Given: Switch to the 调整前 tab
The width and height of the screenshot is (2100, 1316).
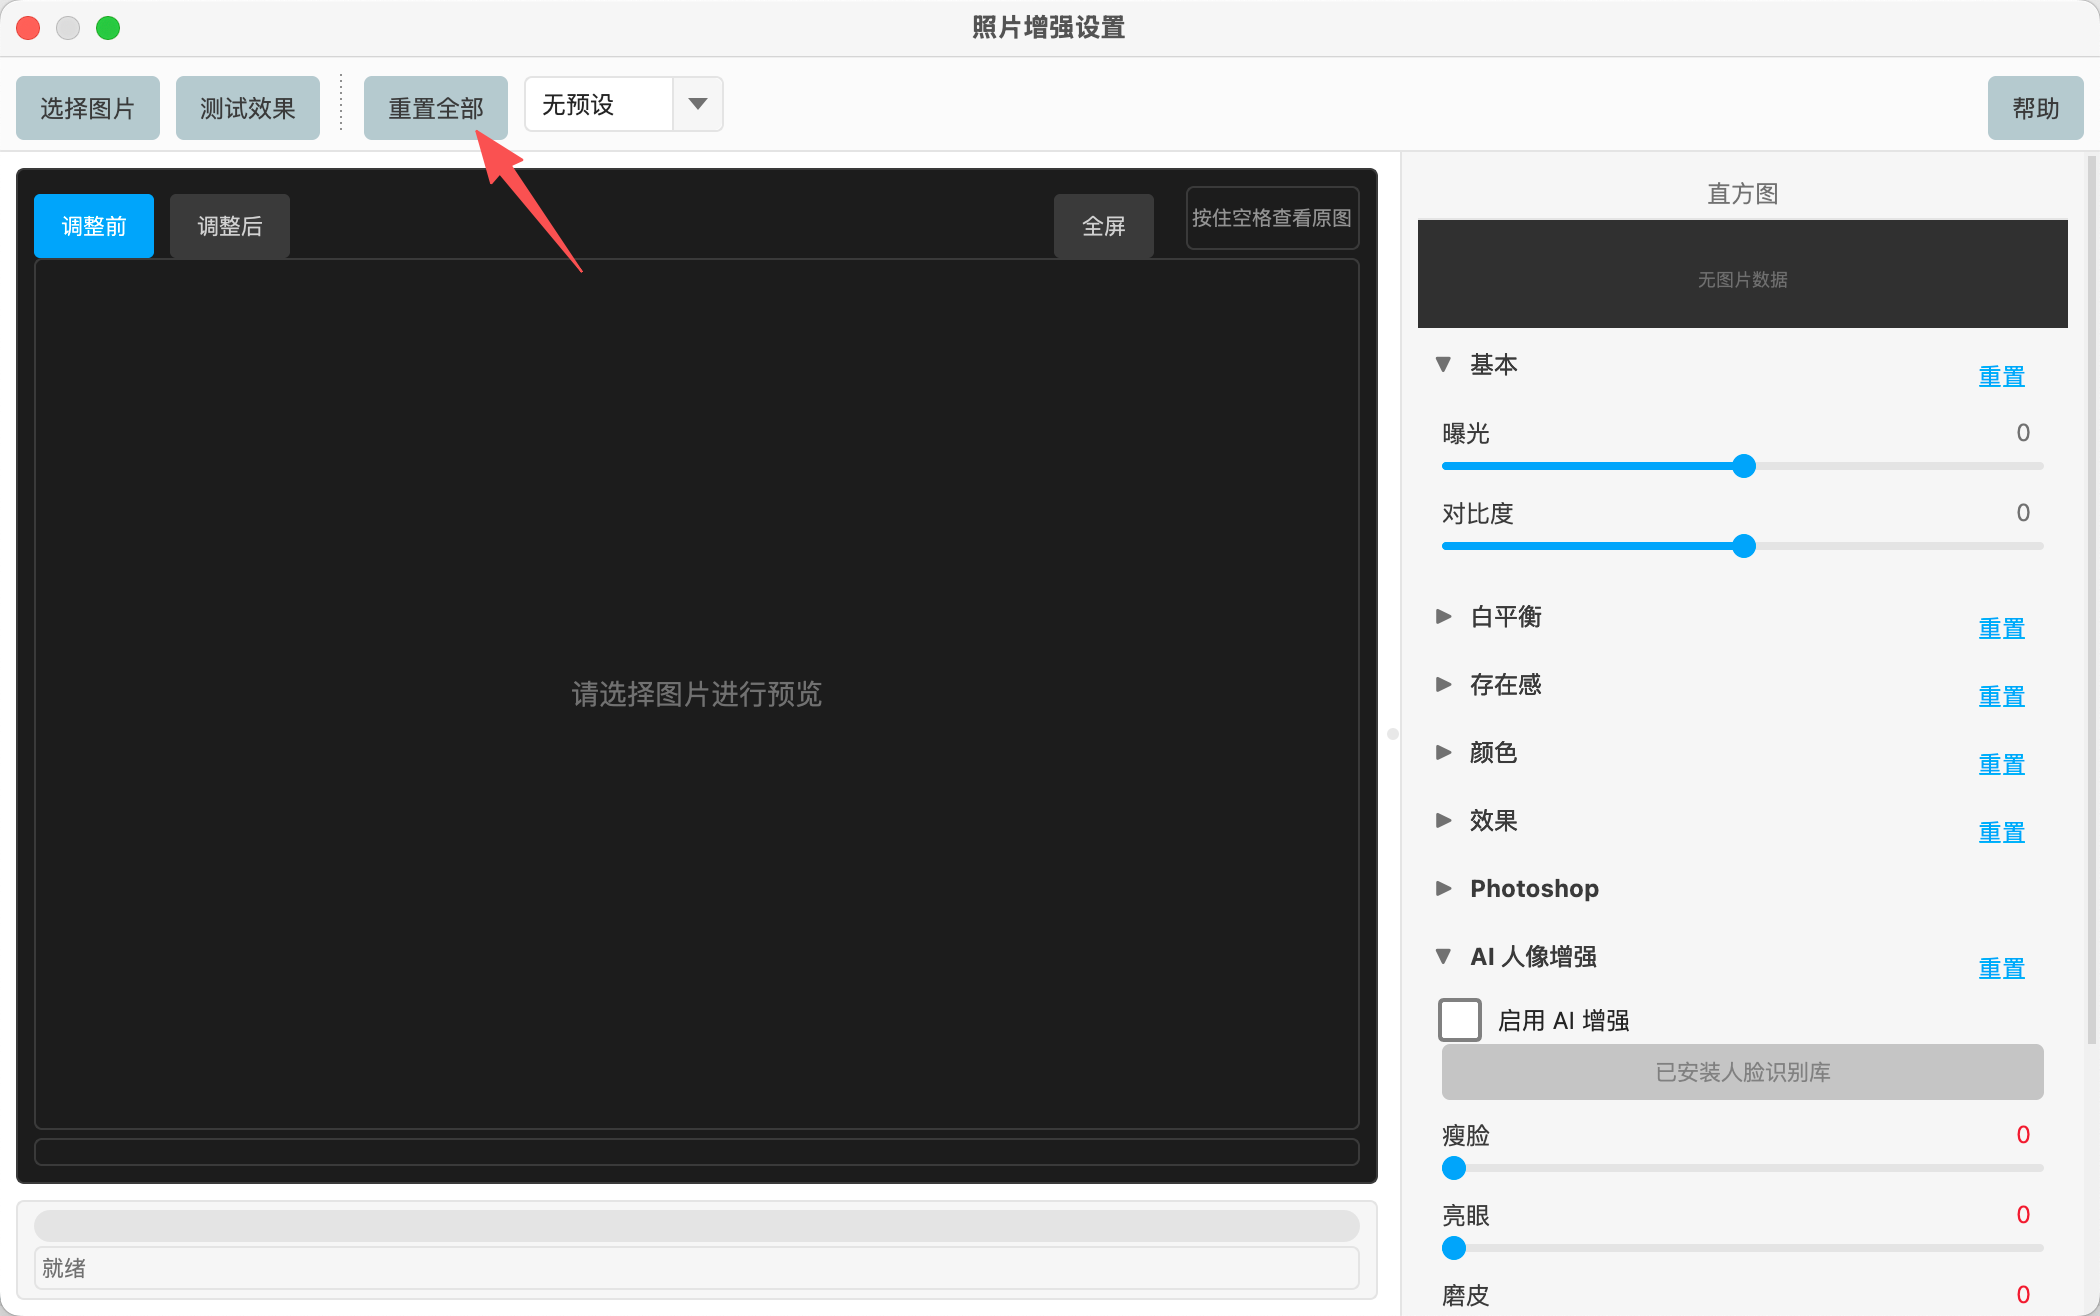Looking at the screenshot, I should tap(93, 226).
